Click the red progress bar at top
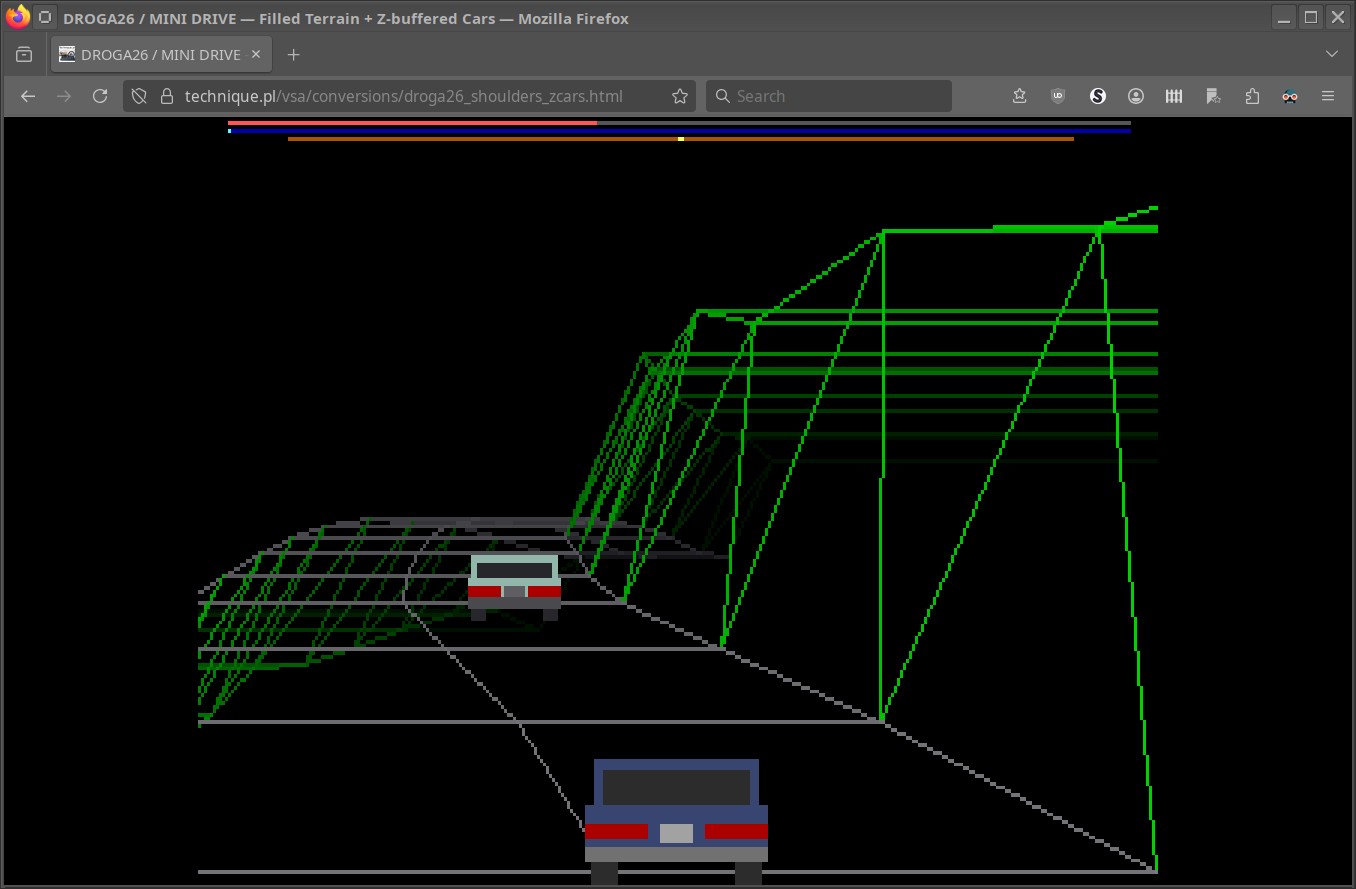 coord(412,123)
